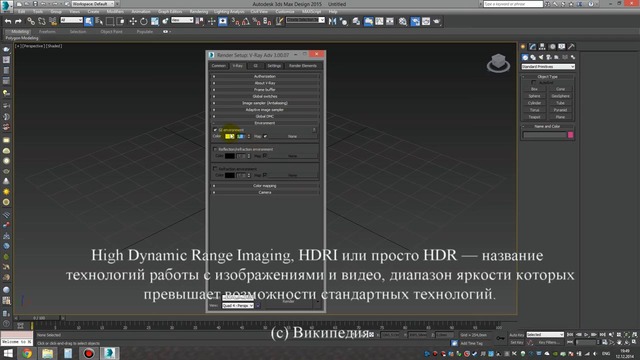Activate the Select Object tool
The width and height of the screenshot is (640, 360).
pos(89,21)
